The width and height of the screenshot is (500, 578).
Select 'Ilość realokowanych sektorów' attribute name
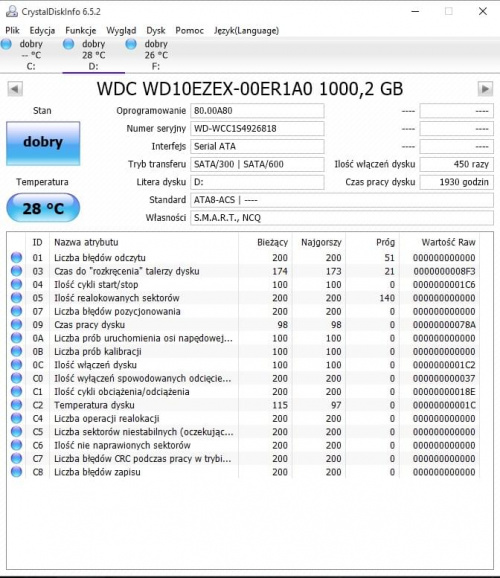[117, 298]
